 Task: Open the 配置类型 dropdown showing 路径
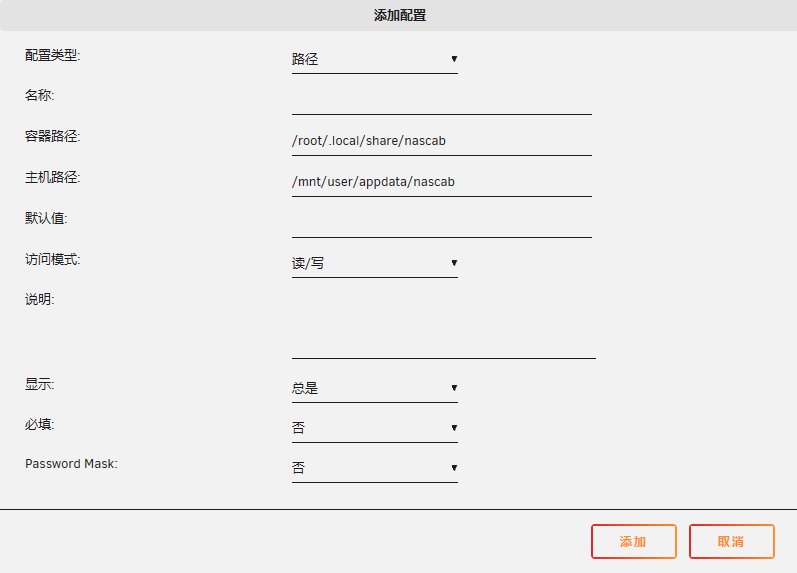click(375, 59)
